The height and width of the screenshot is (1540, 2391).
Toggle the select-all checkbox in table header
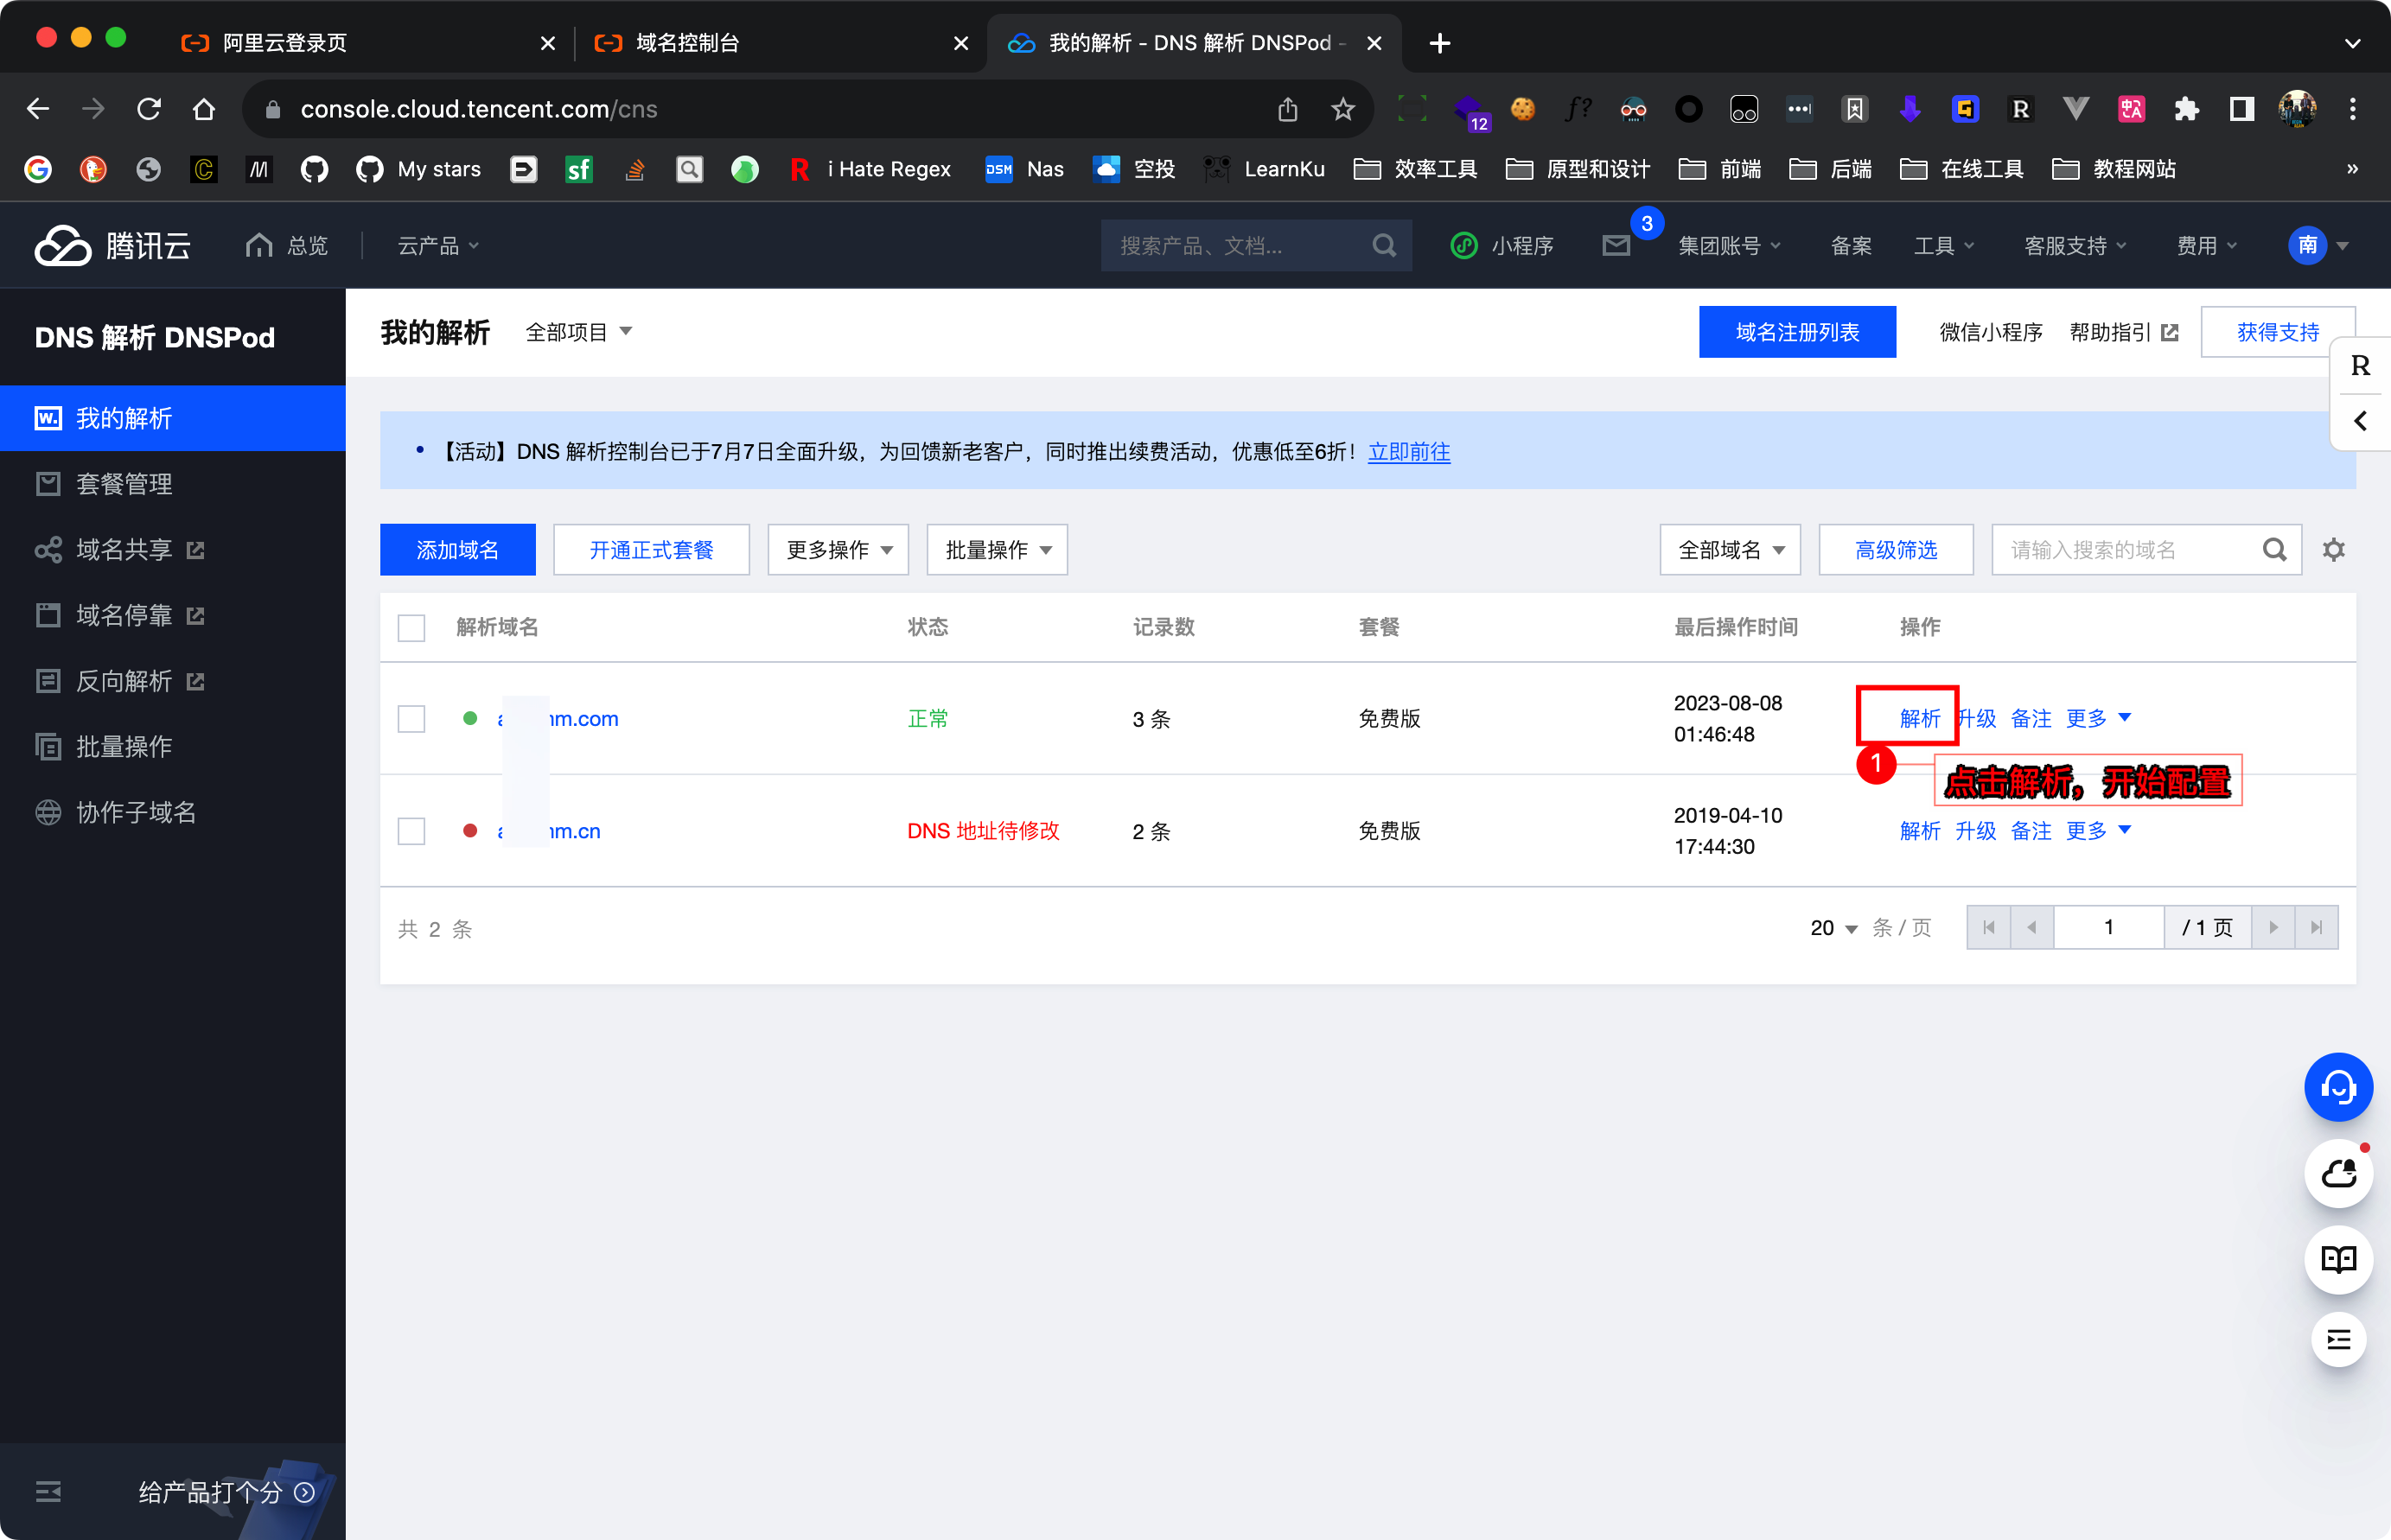pyautogui.click(x=411, y=627)
